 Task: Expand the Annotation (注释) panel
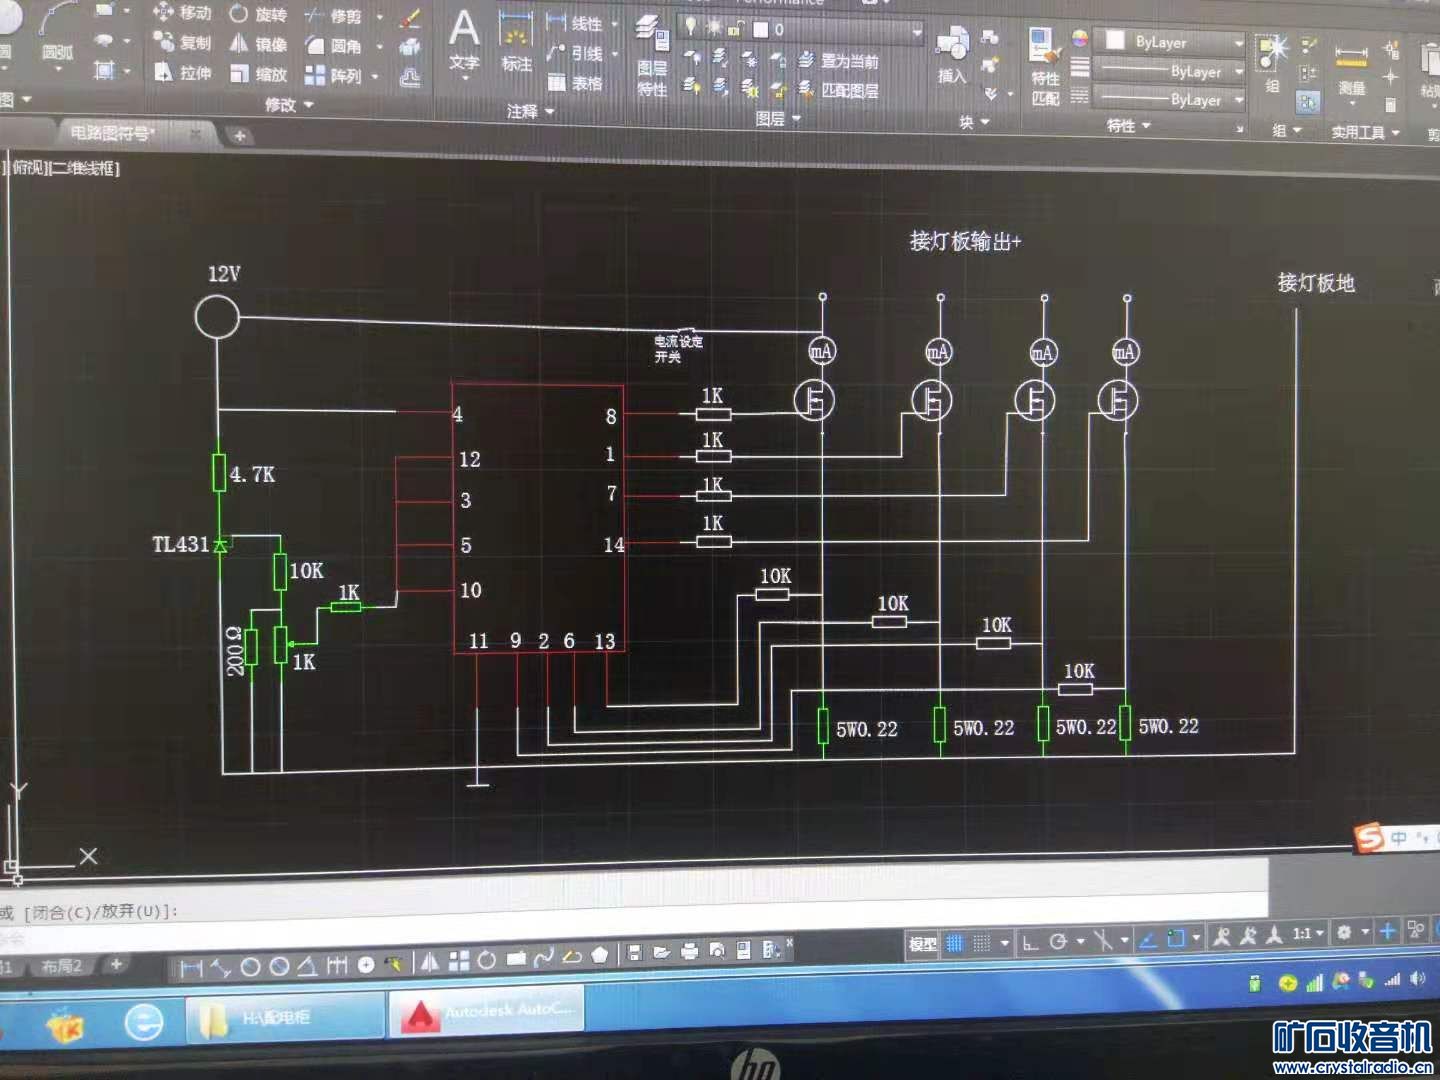coord(530,112)
